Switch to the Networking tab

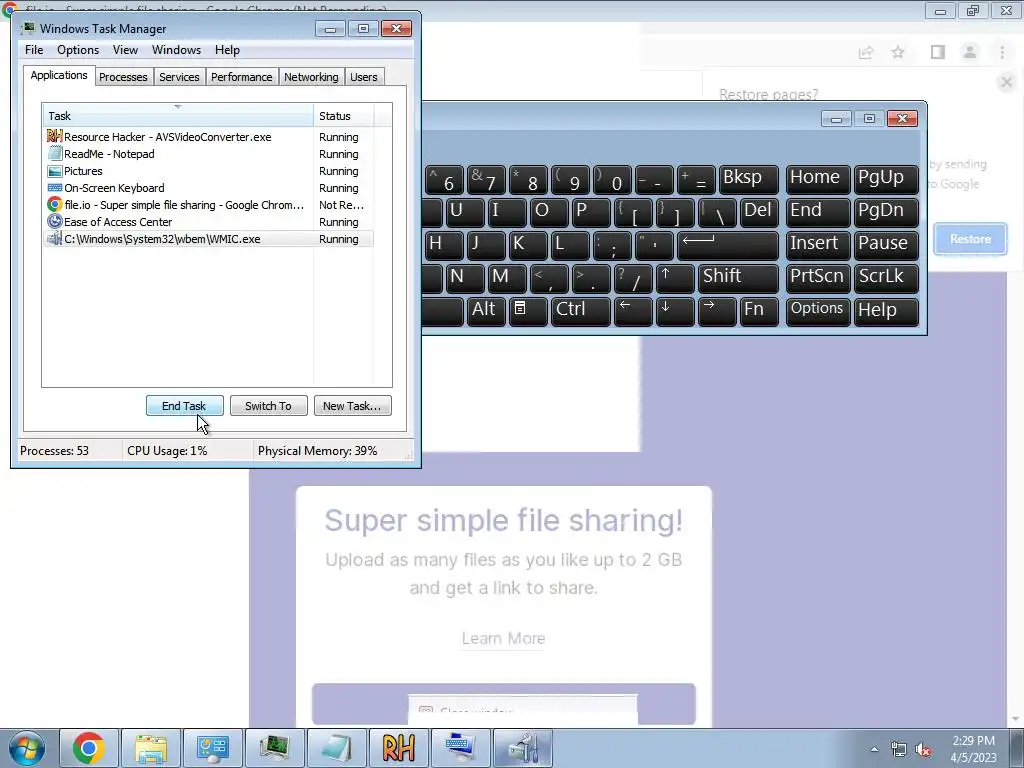tap(311, 77)
